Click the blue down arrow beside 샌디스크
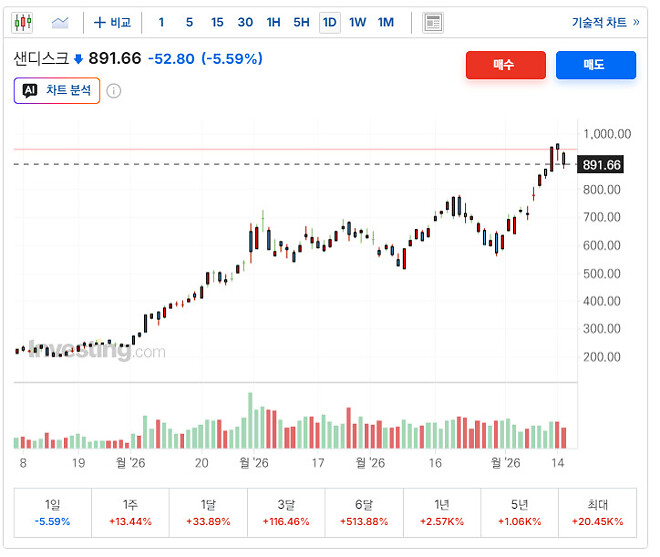Viewport: 660px width, 557px height. pos(78,59)
